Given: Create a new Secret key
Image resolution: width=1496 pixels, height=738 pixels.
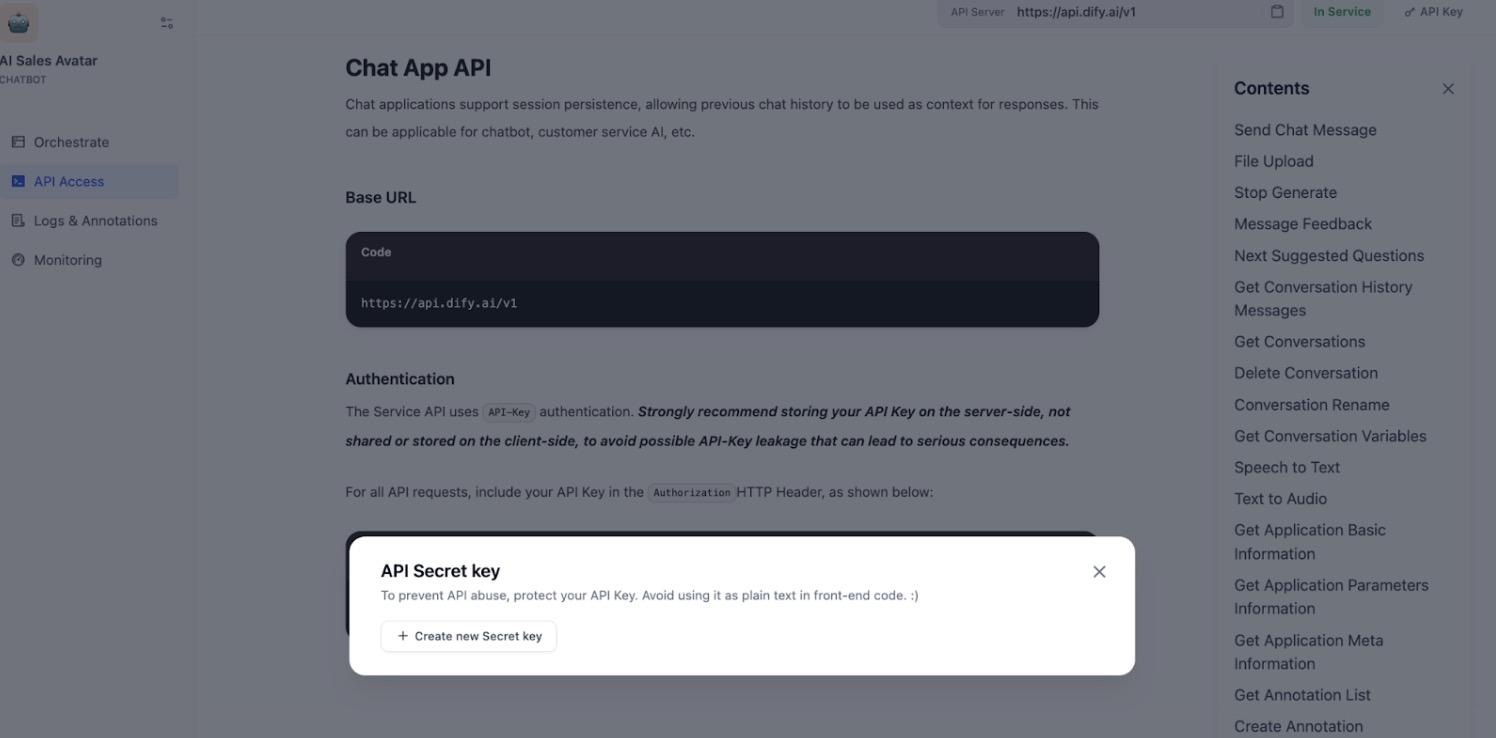Looking at the screenshot, I should tap(468, 635).
